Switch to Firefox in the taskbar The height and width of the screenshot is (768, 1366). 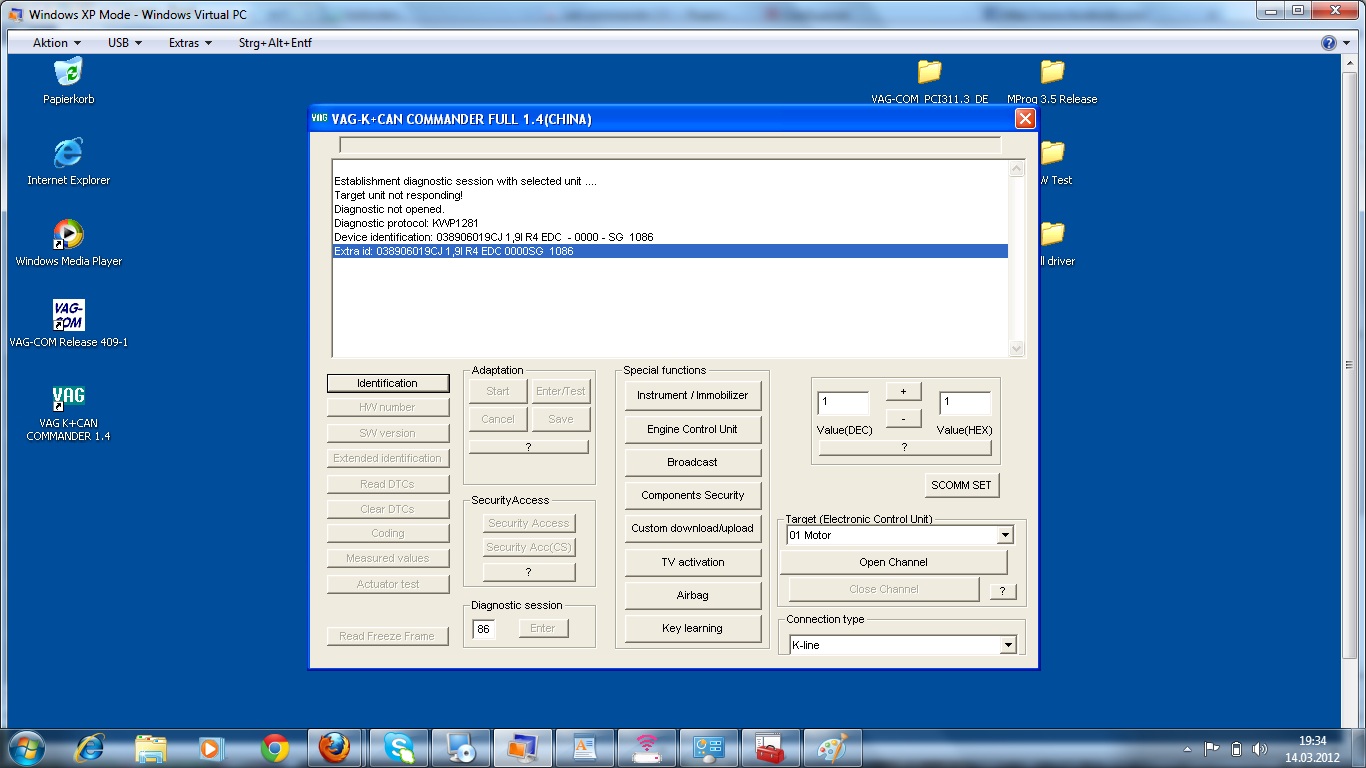335,748
